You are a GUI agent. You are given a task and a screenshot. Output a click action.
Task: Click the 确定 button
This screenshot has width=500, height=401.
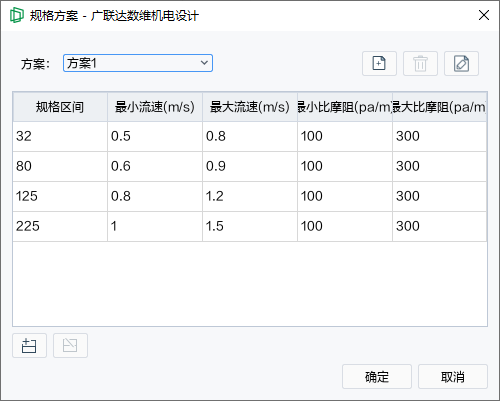[377, 377]
